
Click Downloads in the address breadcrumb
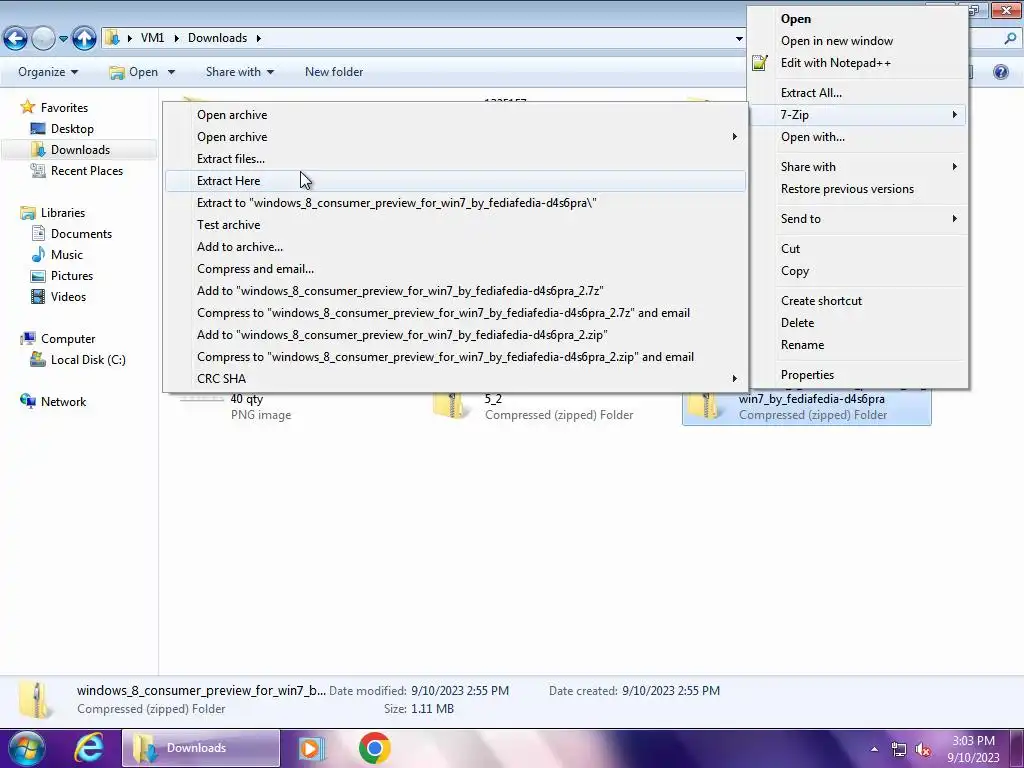pos(217,38)
